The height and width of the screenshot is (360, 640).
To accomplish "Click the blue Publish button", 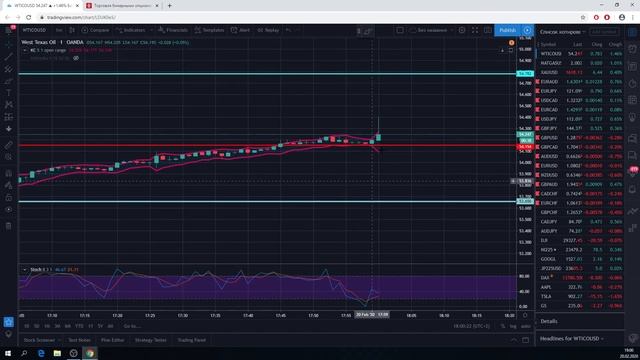I will [x=507, y=30].
